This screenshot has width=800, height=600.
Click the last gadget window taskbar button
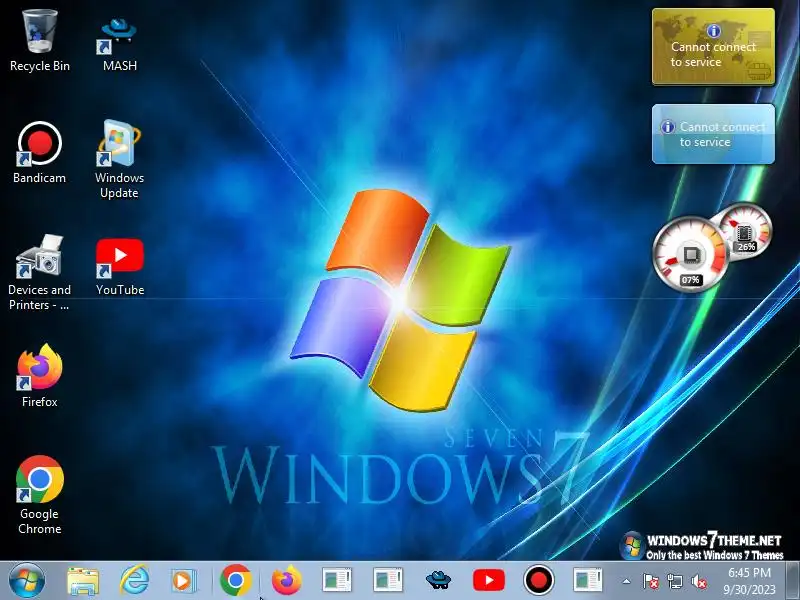coord(587,581)
